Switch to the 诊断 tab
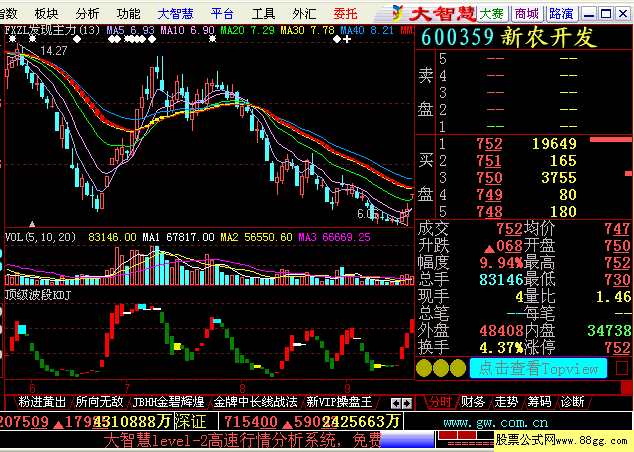Viewport: 634px width, 452px height. (572, 402)
